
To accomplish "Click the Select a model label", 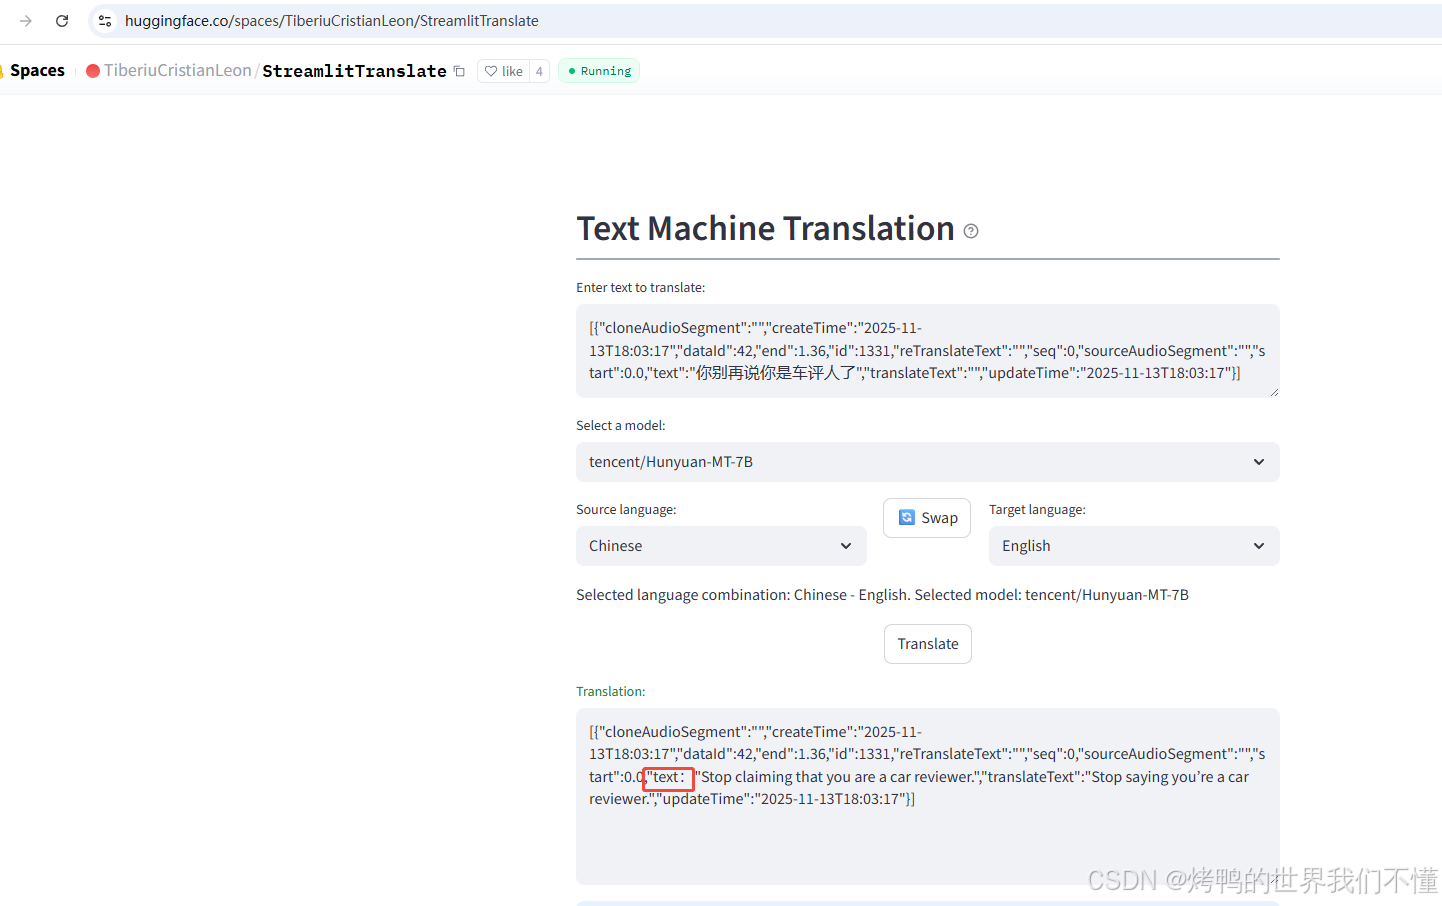I will tap(620, 425).
